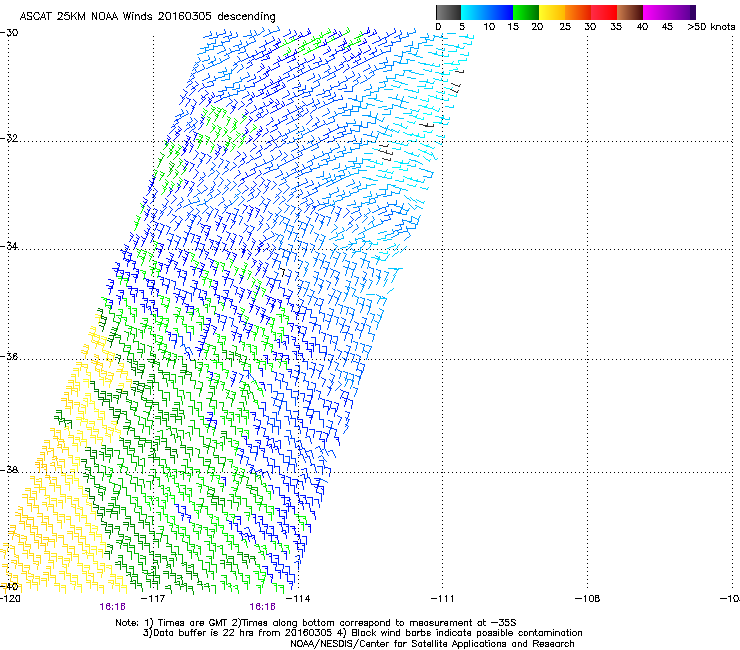This screenshot has height=650, width=740.
Task: Click the orange 25-30 knots color segment
Action: coord(578,12)
